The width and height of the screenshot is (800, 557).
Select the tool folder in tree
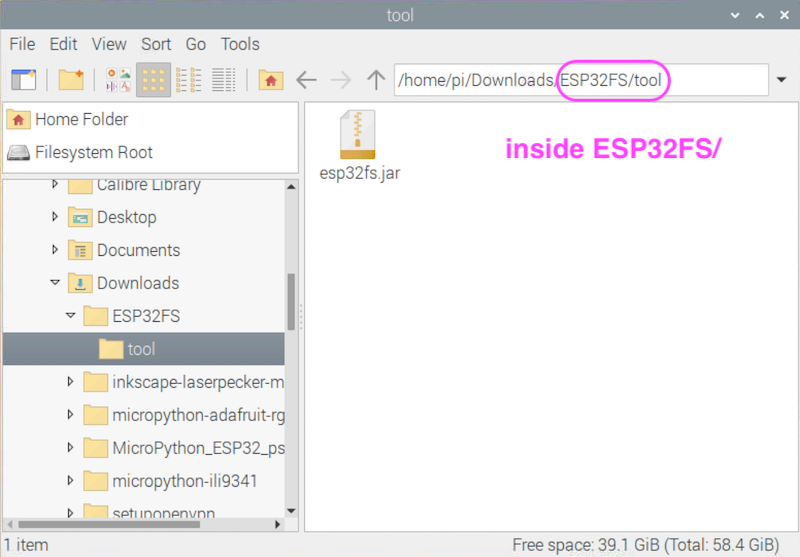point(144,349)
